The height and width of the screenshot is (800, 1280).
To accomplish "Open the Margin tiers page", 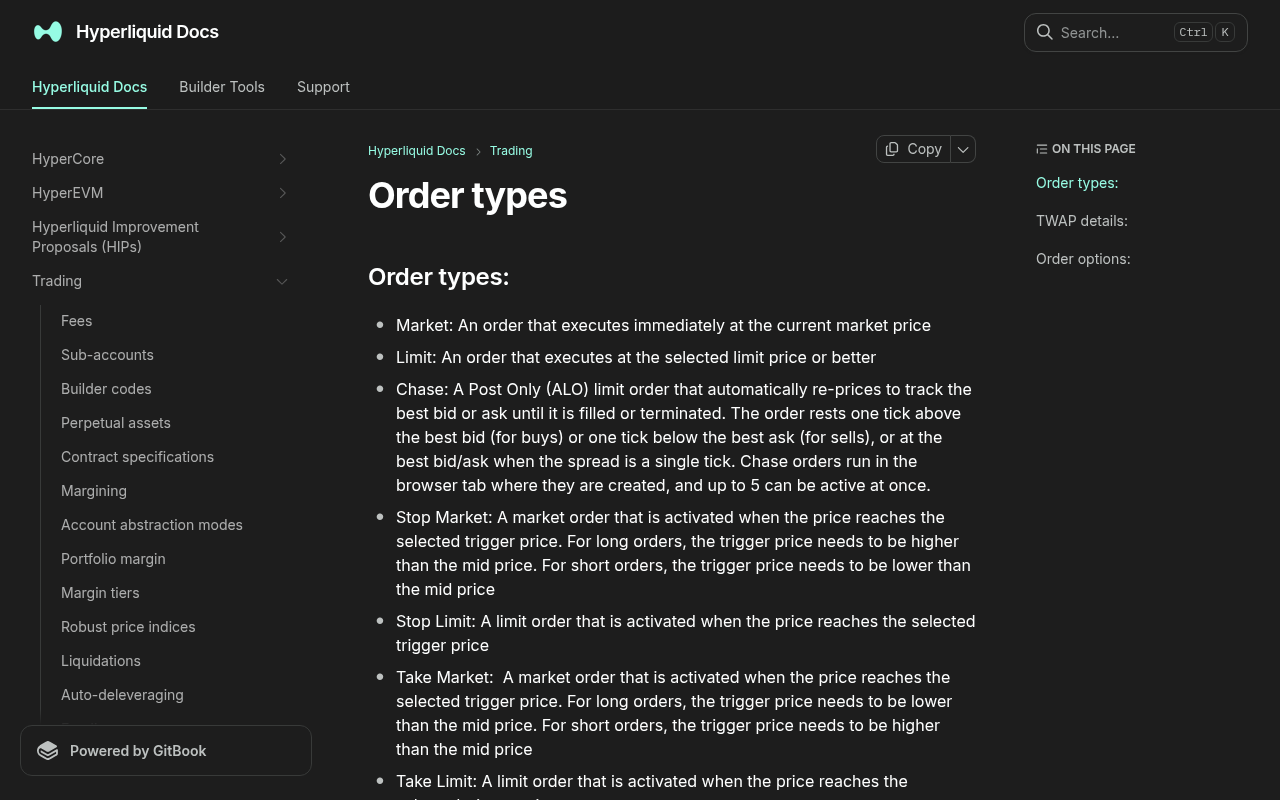I will pos(100,593).
